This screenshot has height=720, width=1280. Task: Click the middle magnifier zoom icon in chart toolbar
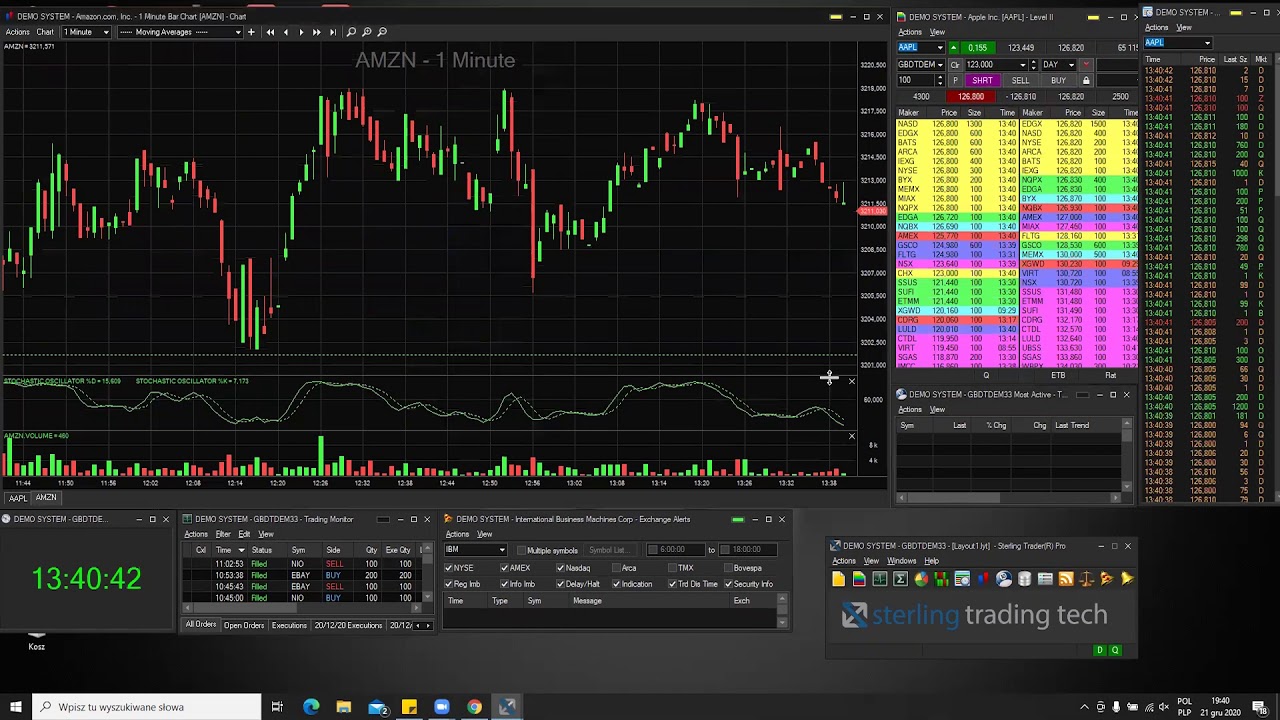click(367, 32)
